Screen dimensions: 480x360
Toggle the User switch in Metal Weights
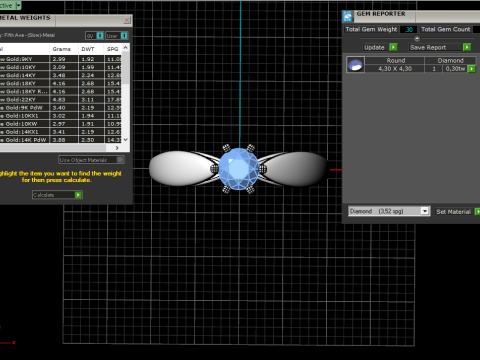pos(124,36)
